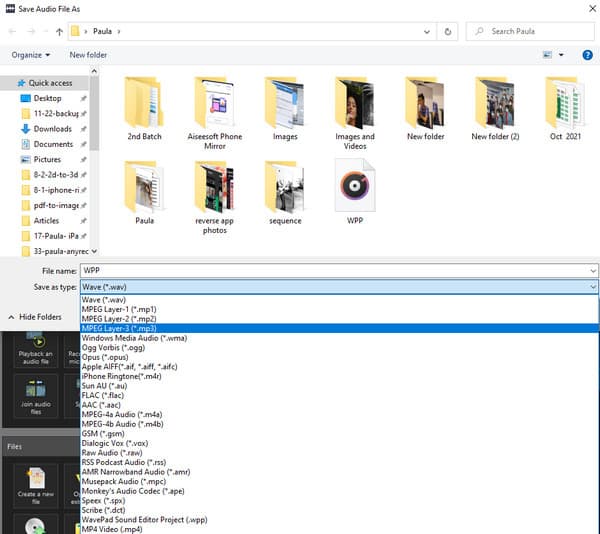Select iPhone Ringtone (*.m4r) format

pyautogui.click(x=339, y=376)
